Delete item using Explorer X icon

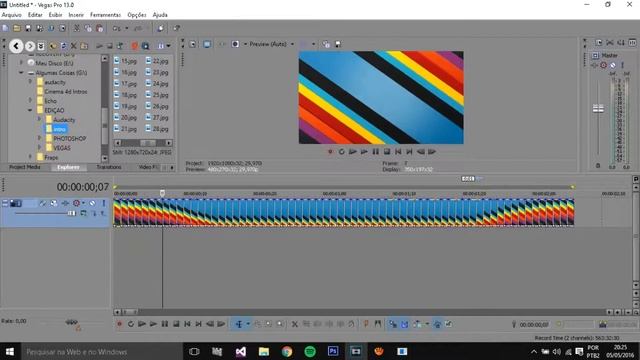(74, 46)
